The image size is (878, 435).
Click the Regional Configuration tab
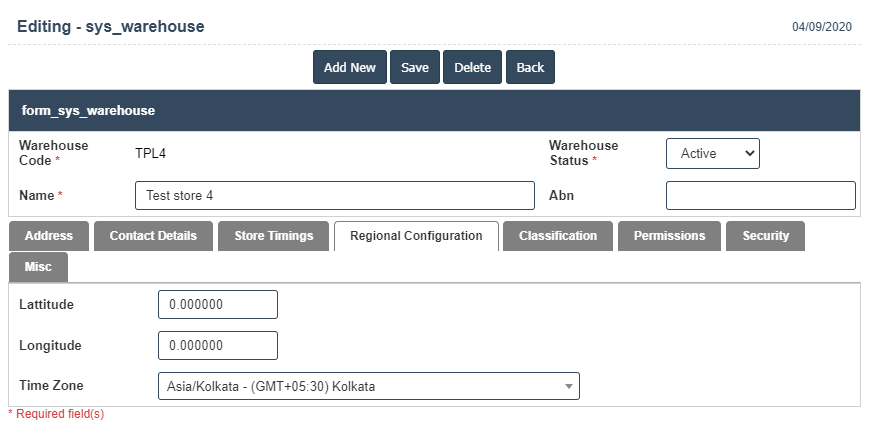tap(416, 236)
